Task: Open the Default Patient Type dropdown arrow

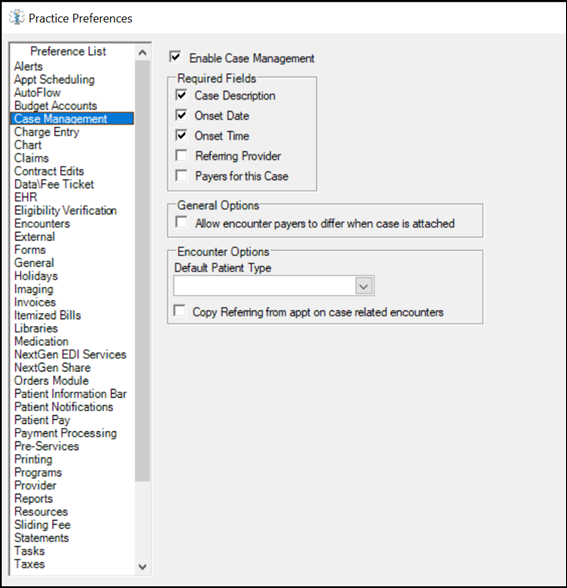Action: (x=363, y=286)
